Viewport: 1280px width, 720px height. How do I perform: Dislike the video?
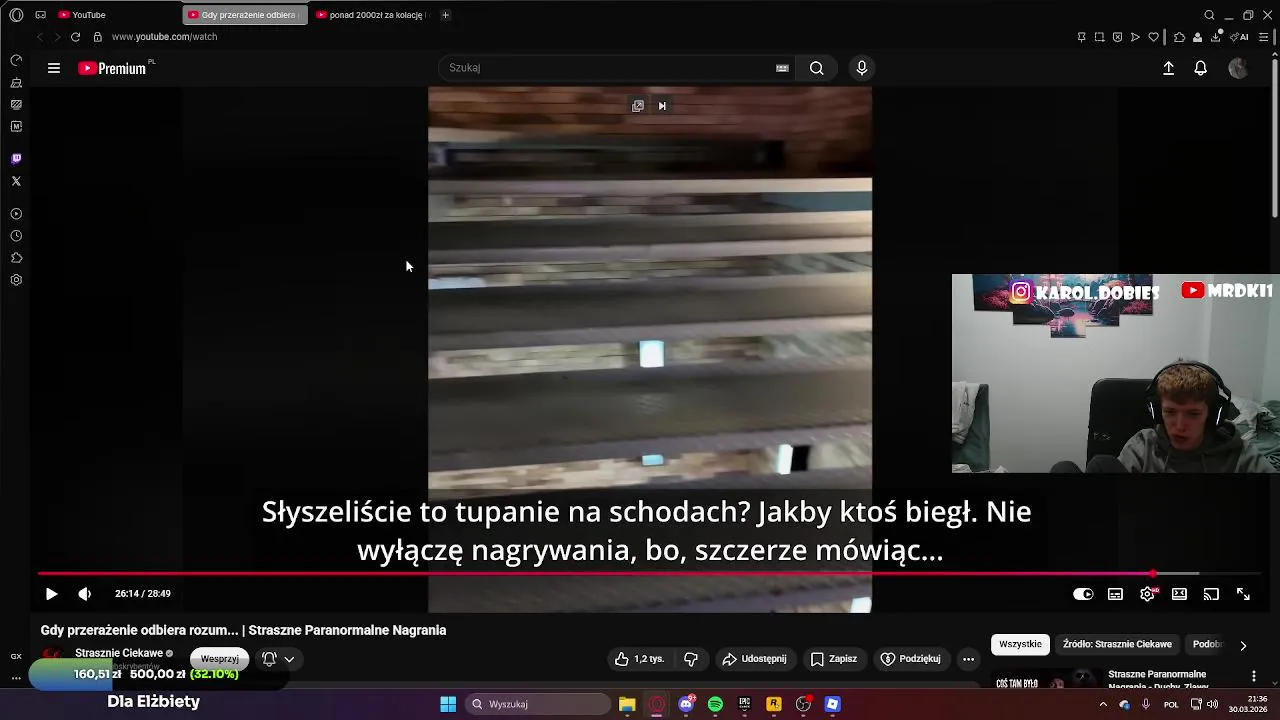(691, 659)
